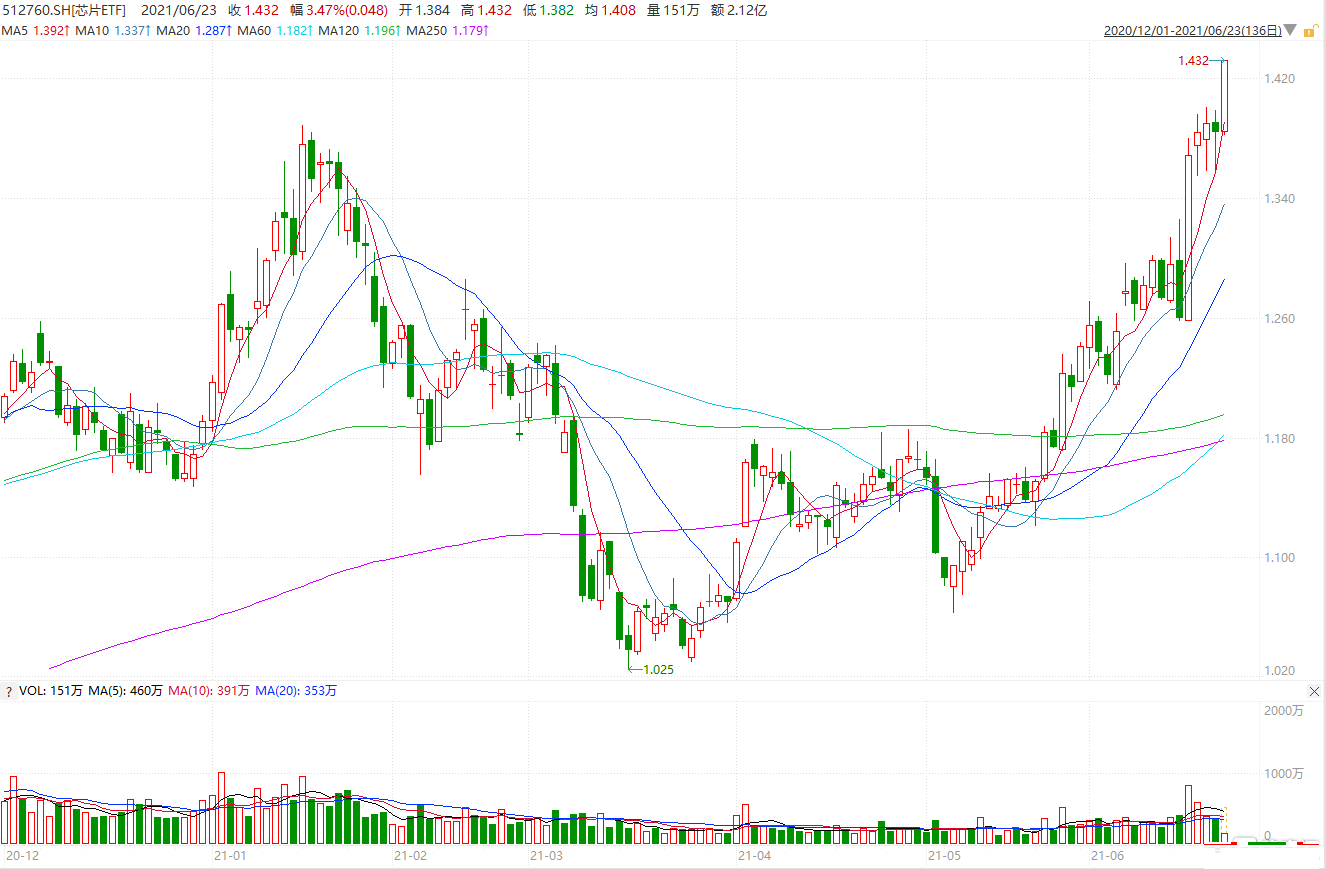Open the VOL indicator help question mark
Image resolution: width=1326 pixels, height=869 pixels.
pos(9,691)
